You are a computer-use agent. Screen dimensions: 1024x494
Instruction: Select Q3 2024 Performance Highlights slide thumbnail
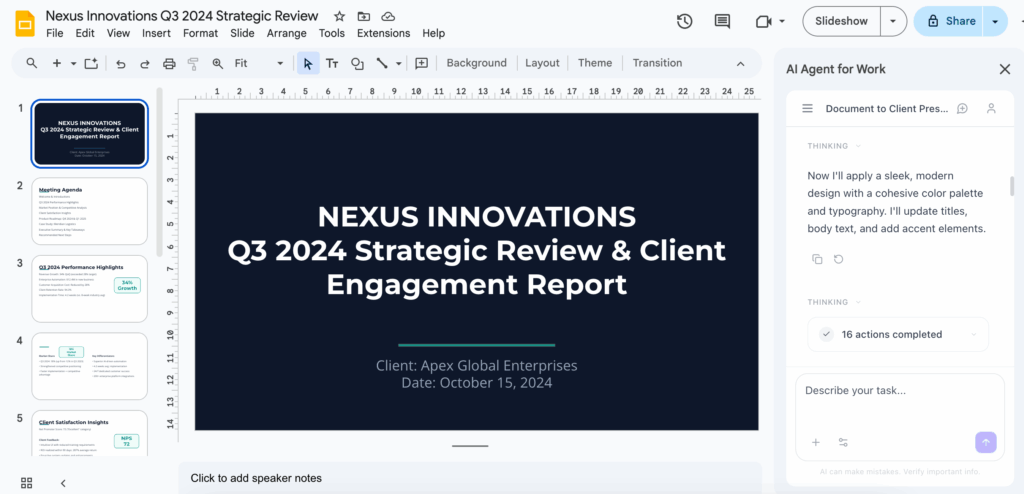click(x=89, y=288)
